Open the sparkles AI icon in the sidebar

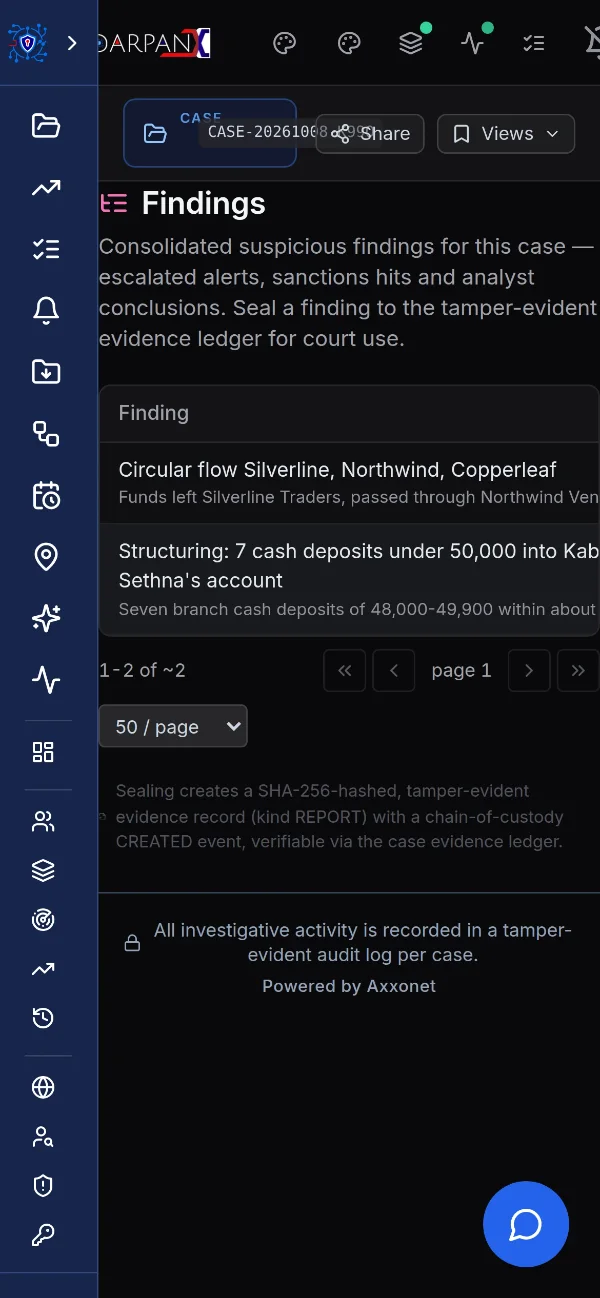(x=46, y=619)
